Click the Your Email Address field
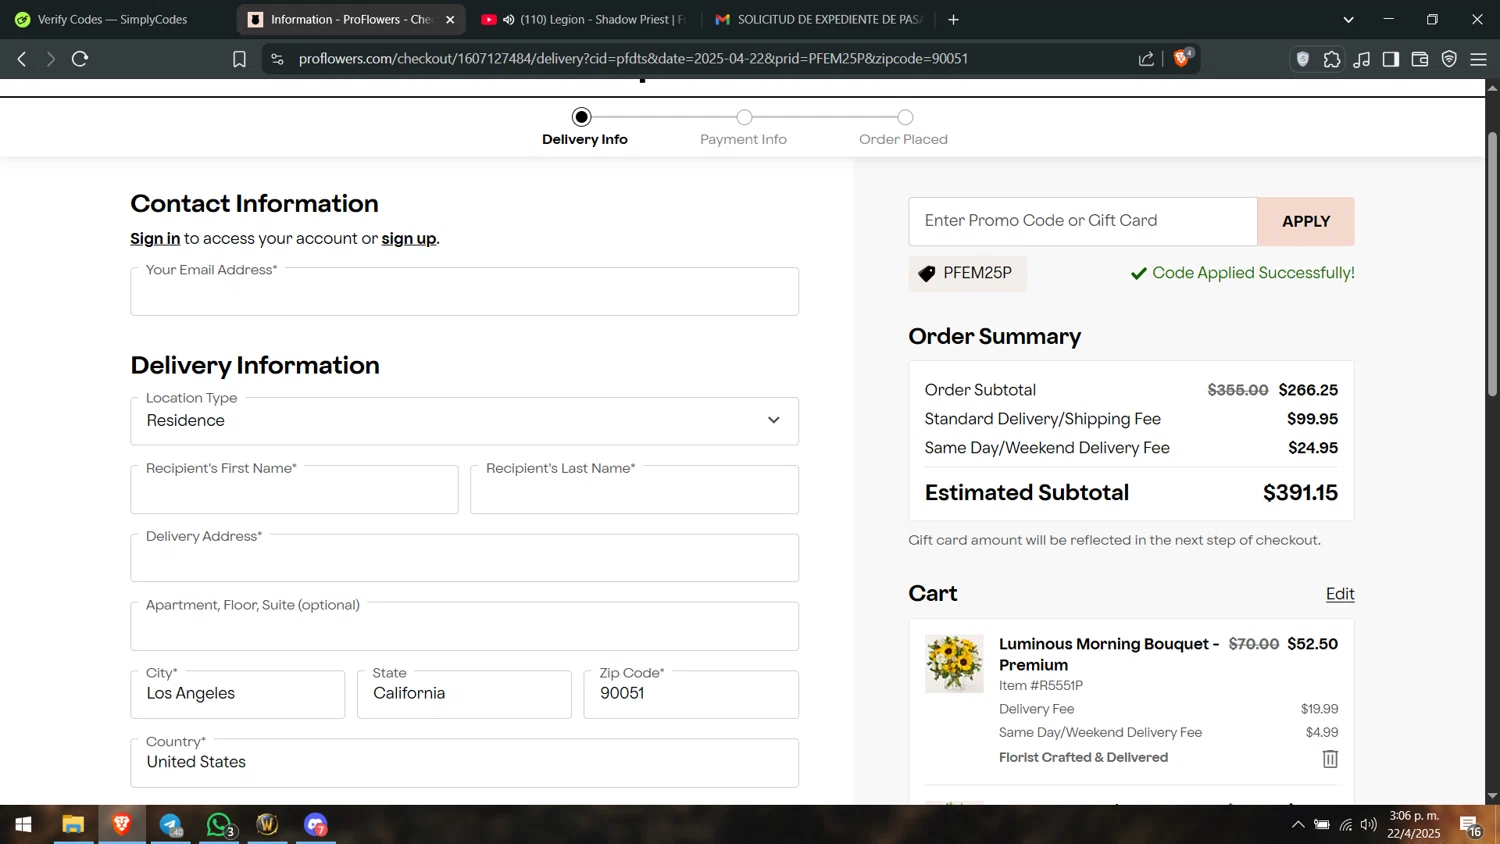Screen dimensions: 1500x844 [x=464, y=292]
